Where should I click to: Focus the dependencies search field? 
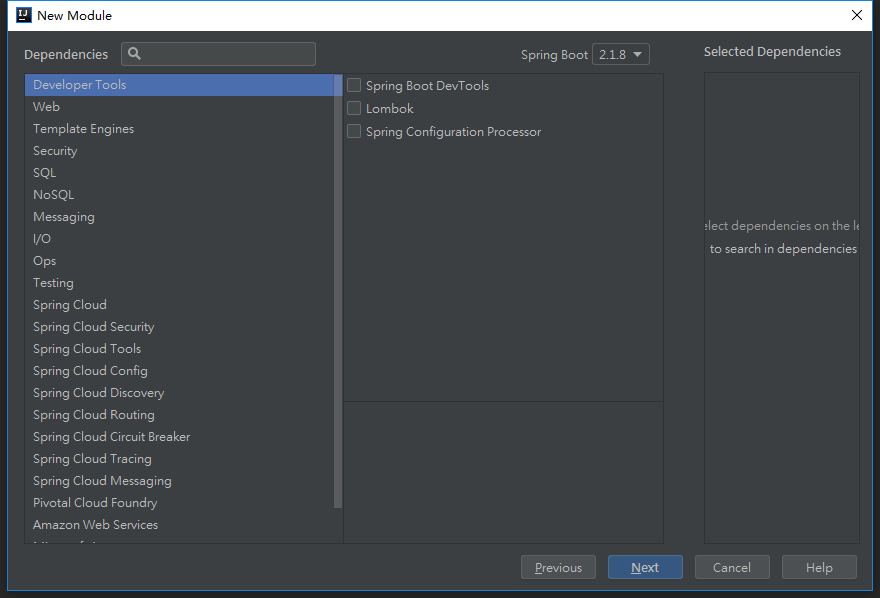pos(218,54)
